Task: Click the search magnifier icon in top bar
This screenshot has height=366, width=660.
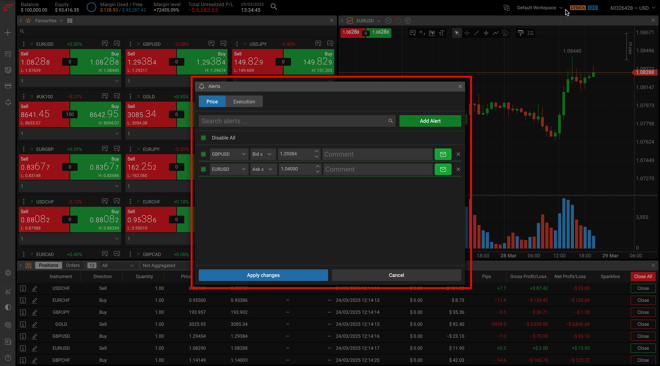Action: [x=274, y=7]
